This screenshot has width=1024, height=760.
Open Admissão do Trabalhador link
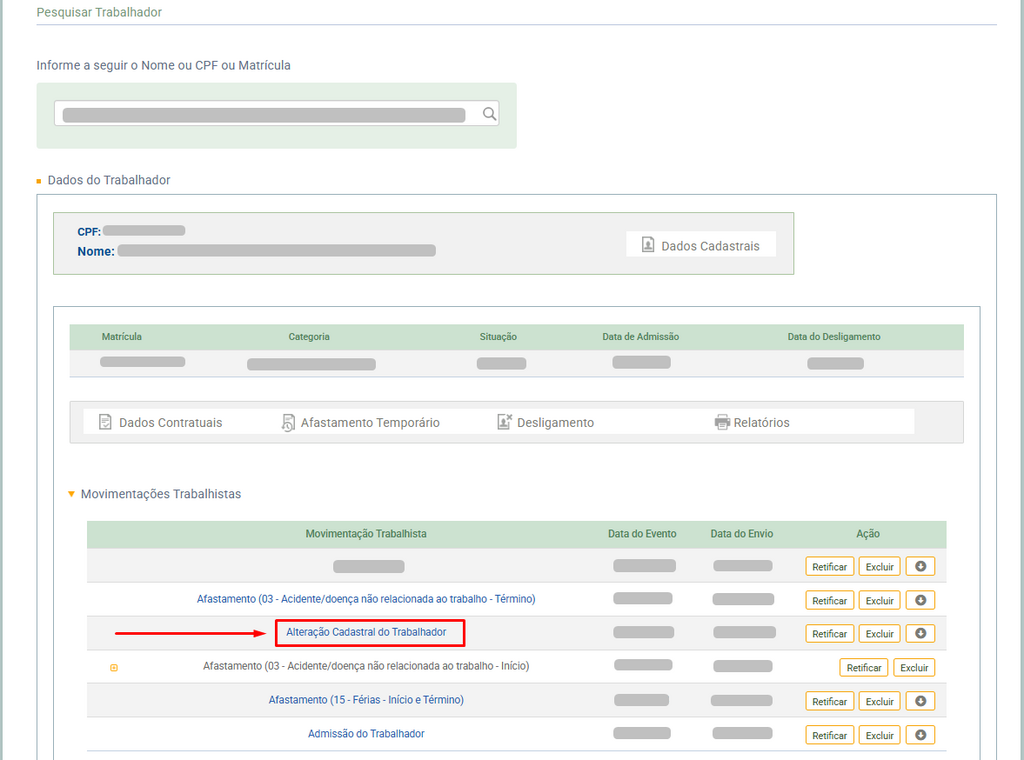coord(366,734)
